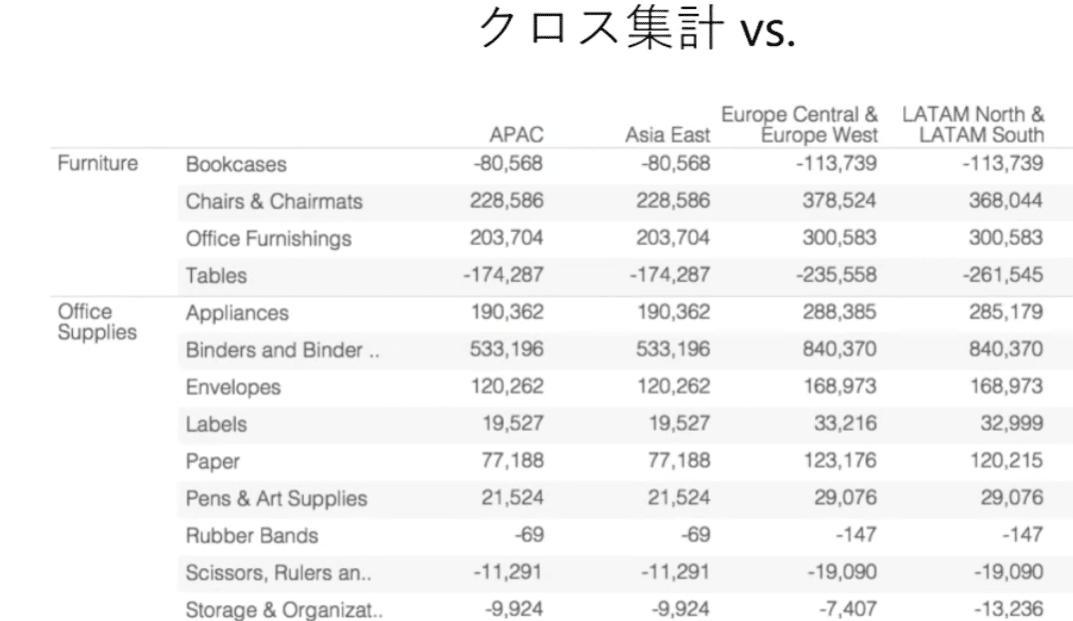Click the APAC column header
The height and width of the screenshot is (621, 1073).
coord(516,135)
